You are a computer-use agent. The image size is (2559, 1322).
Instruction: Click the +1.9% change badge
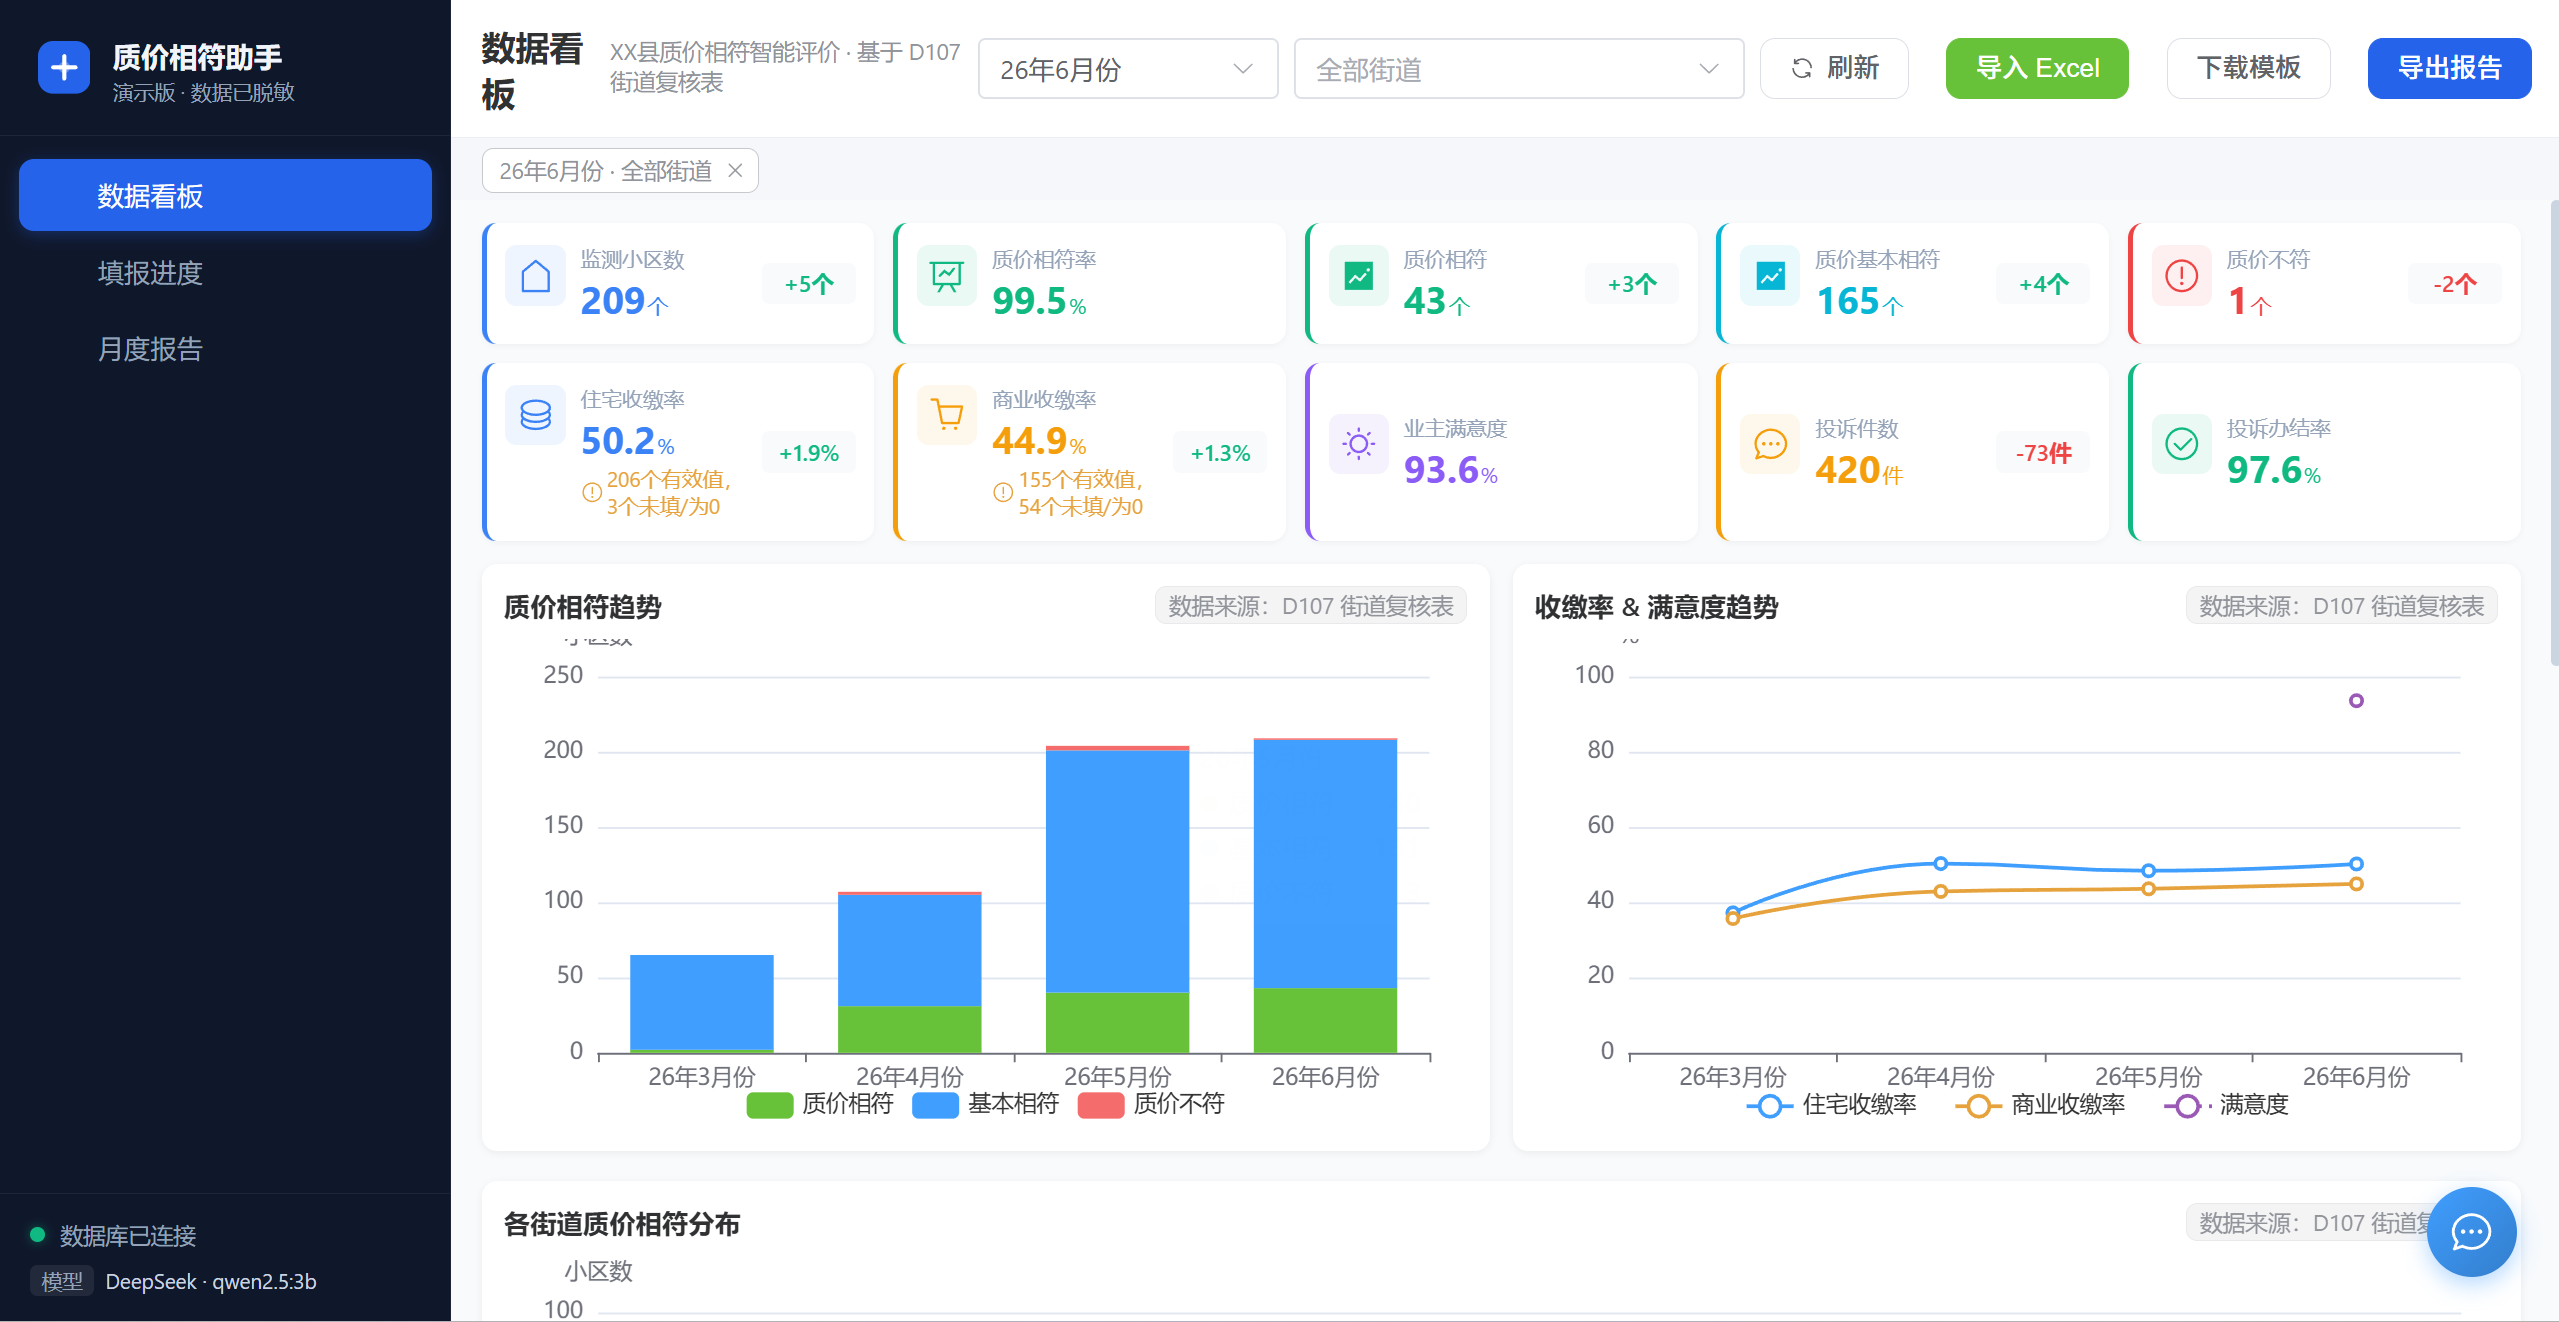[x=808, y=453]
